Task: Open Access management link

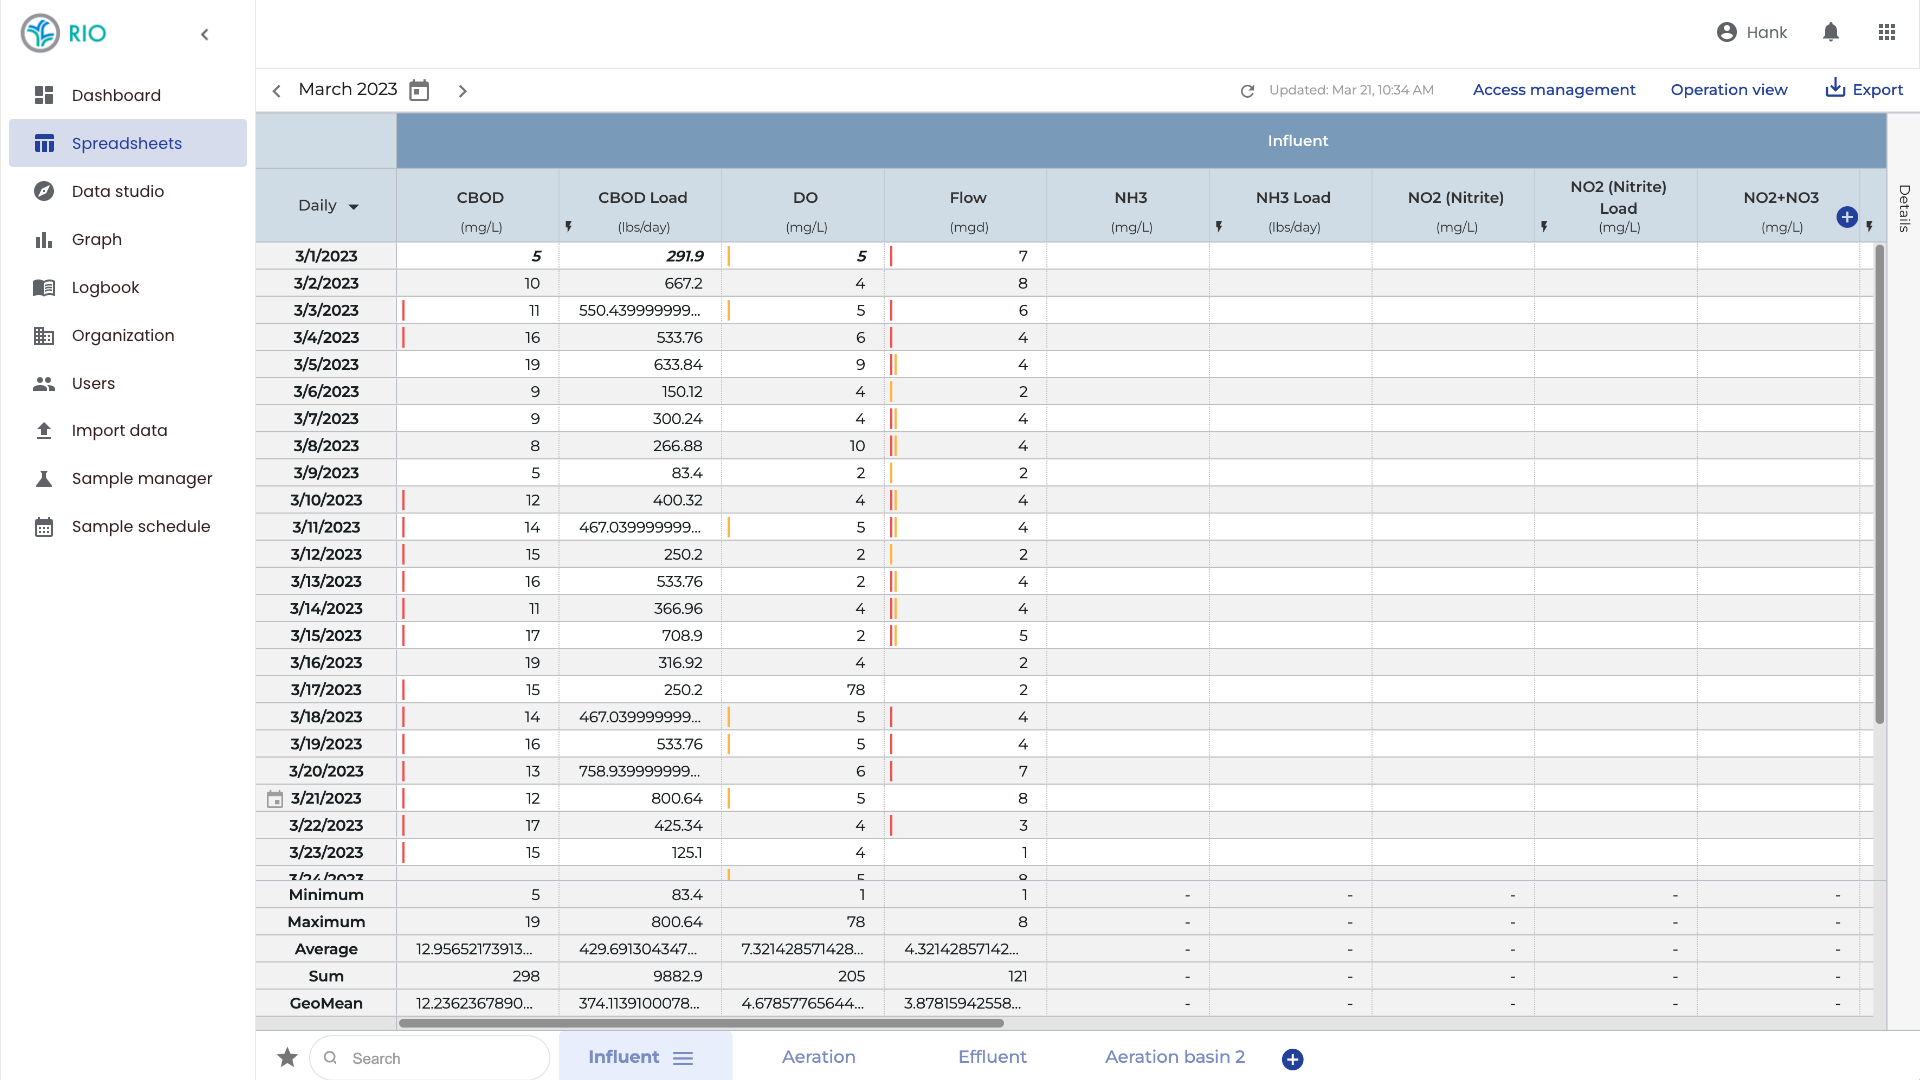Action: [1553, 90]
